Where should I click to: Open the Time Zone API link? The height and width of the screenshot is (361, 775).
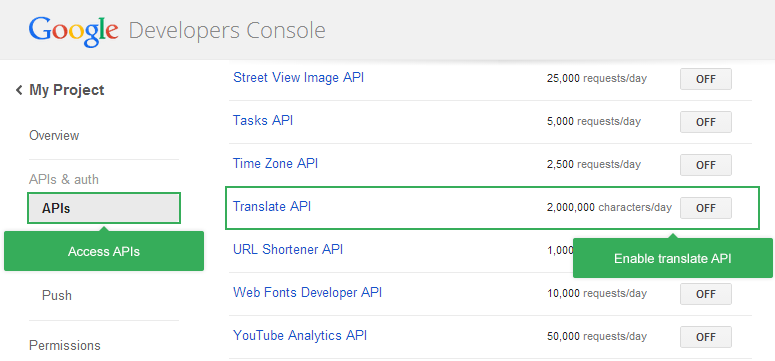click(275, 163)
